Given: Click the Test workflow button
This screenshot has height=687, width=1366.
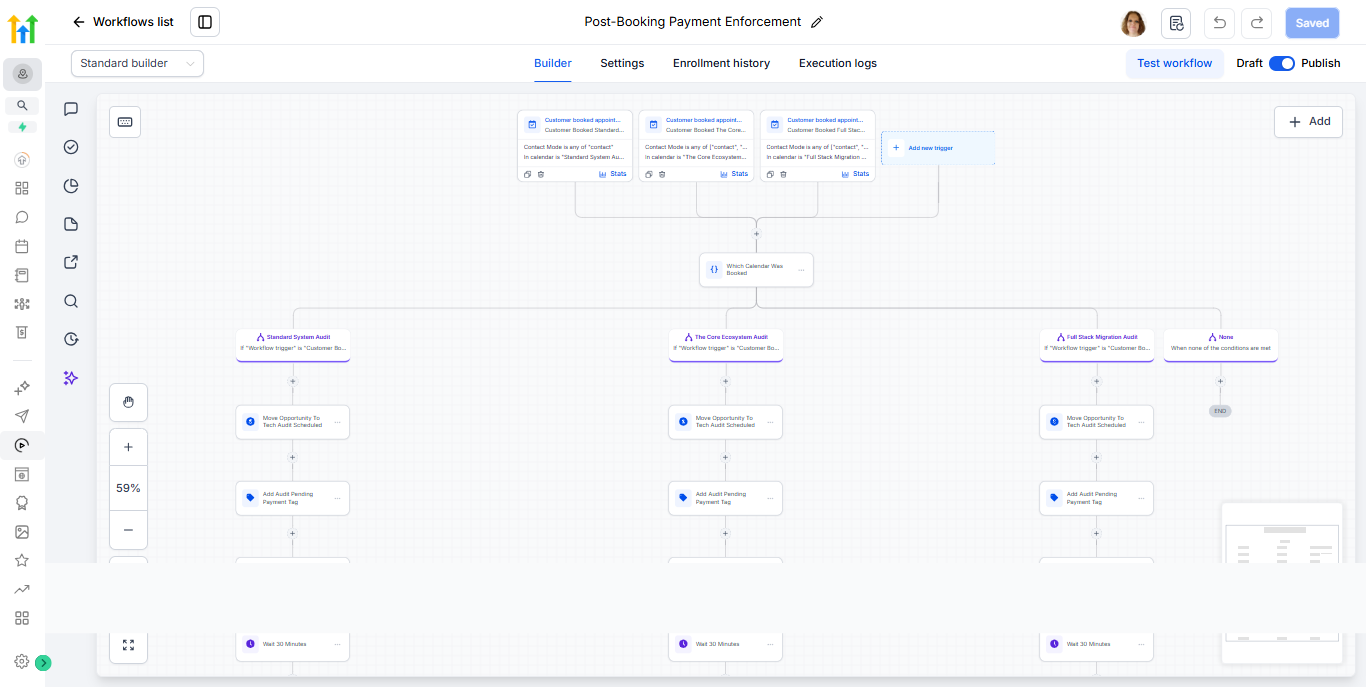Looking at the screenshot, I should pos(1174,63).
